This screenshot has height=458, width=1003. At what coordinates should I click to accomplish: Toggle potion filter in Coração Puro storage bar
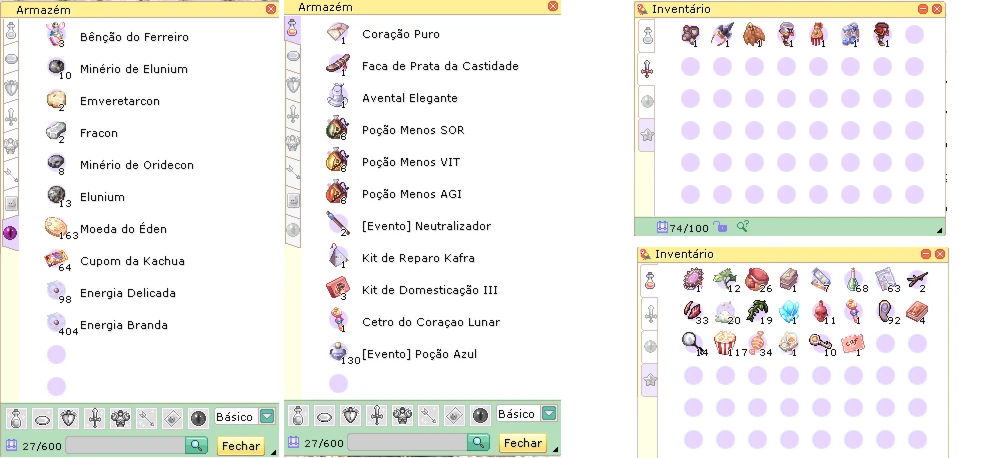(297, 416)
